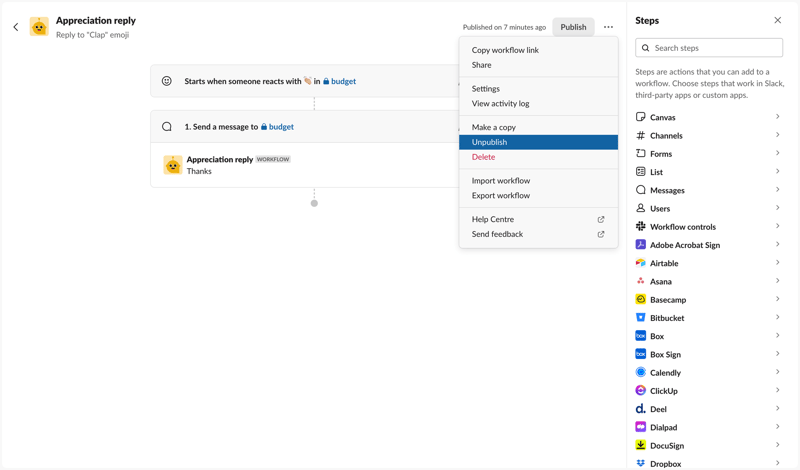Screen dimensions: 800x470
Task: Click the Bitbucket label in steps list
Action: tap(667, 318)
